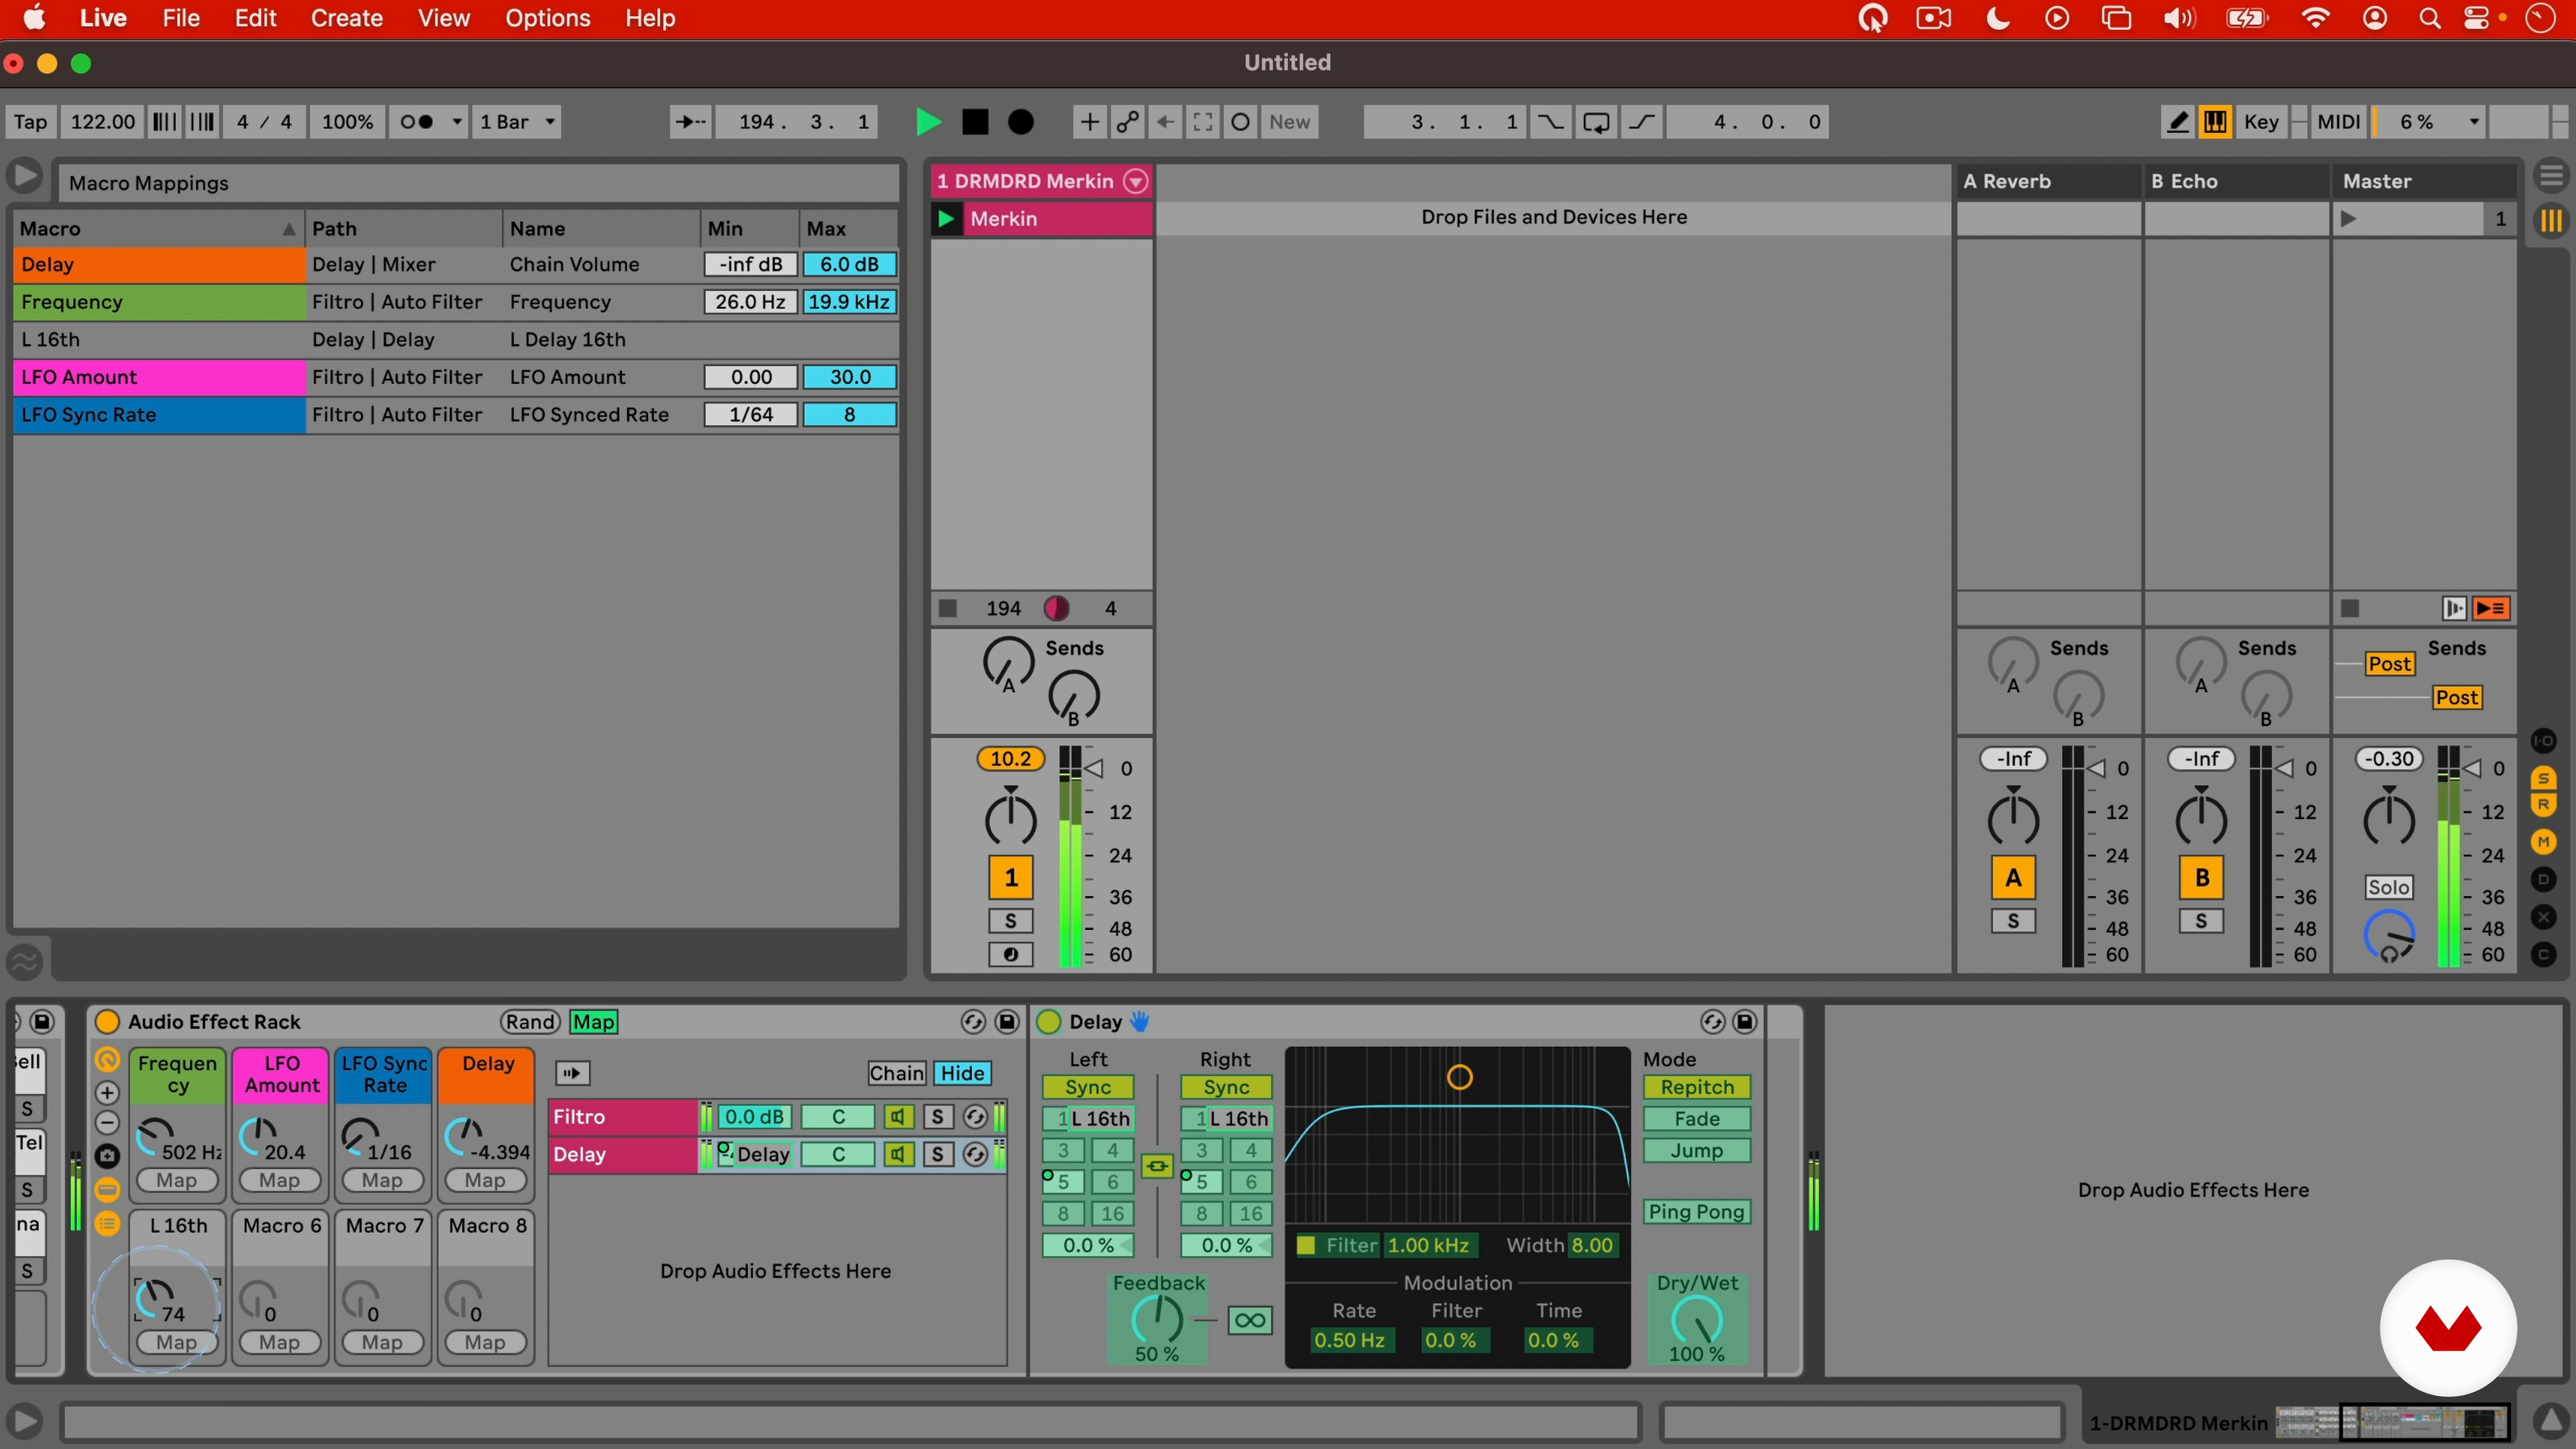Launch the Merkin clip play triangle
The image size is (2576, 1449).
(945, 218)
